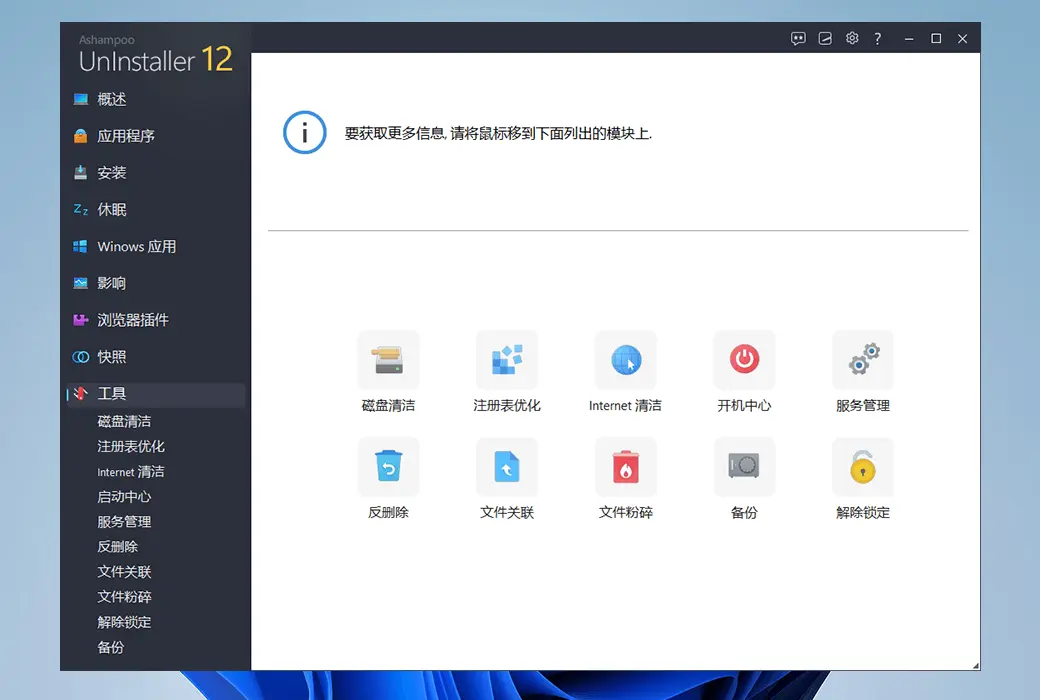This screenshot has width=1040, height=700.
Task: Click the window resize grip corner
Action: pyautogui.click(x=976, y=665)
